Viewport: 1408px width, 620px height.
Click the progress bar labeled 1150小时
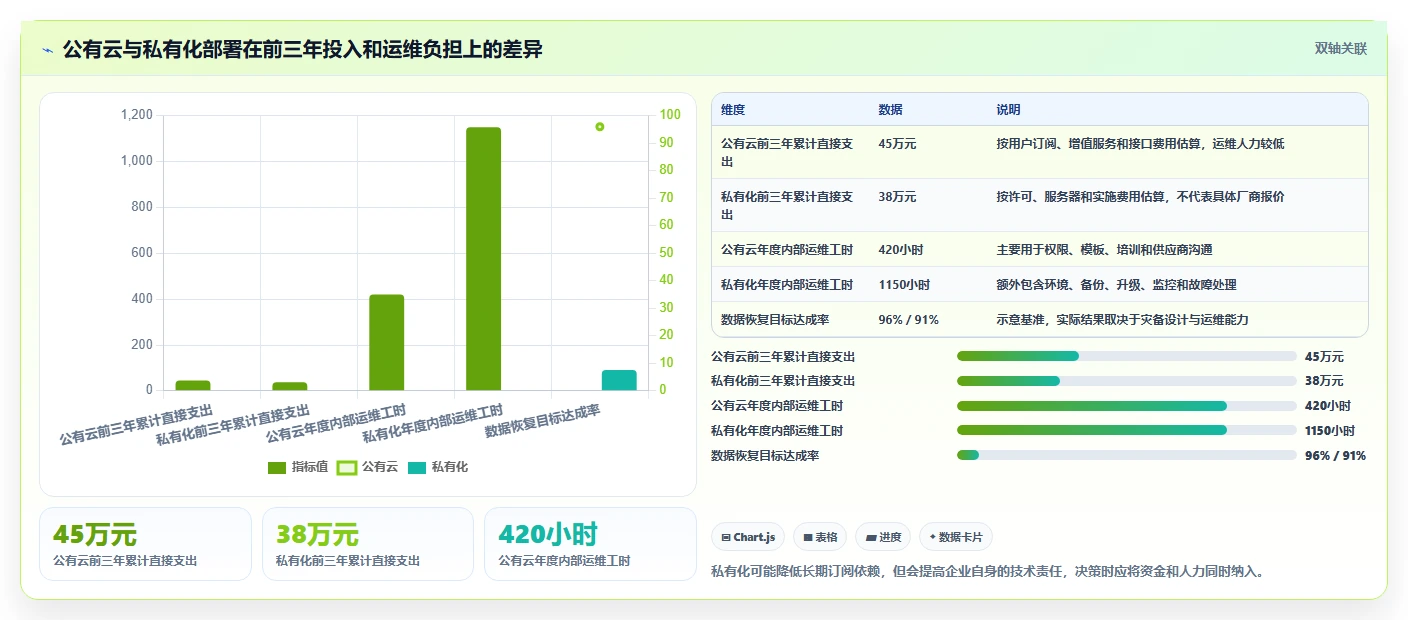coord(1126,431)
